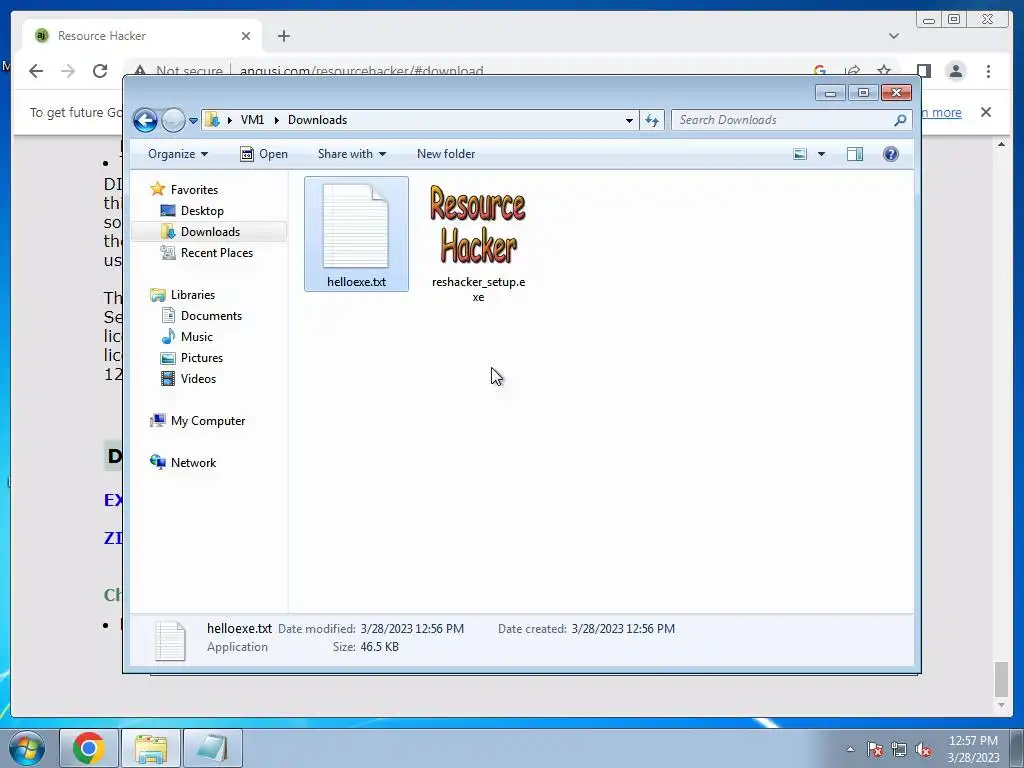Click Chrome's vertical scrollbar thumb
This screenshot has width=1024, height=768.
[x=1001, y=680]
